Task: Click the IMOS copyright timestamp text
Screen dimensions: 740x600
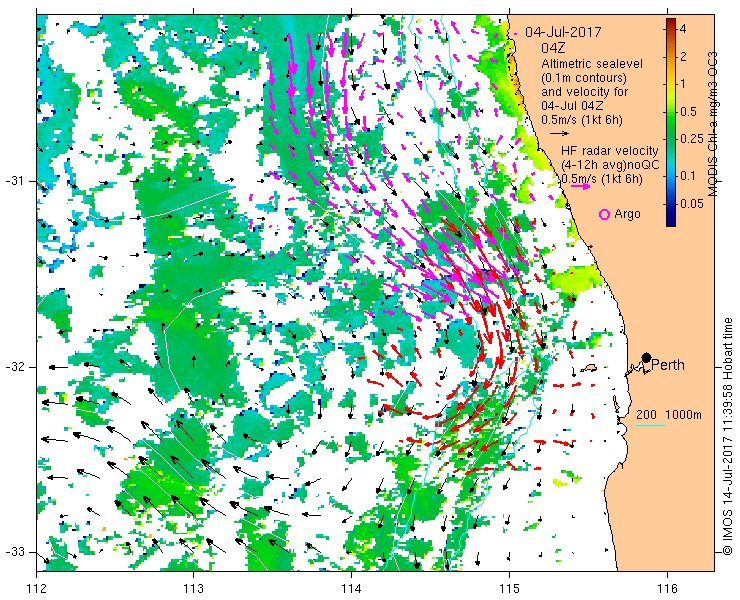Action: tap(728, 437)
